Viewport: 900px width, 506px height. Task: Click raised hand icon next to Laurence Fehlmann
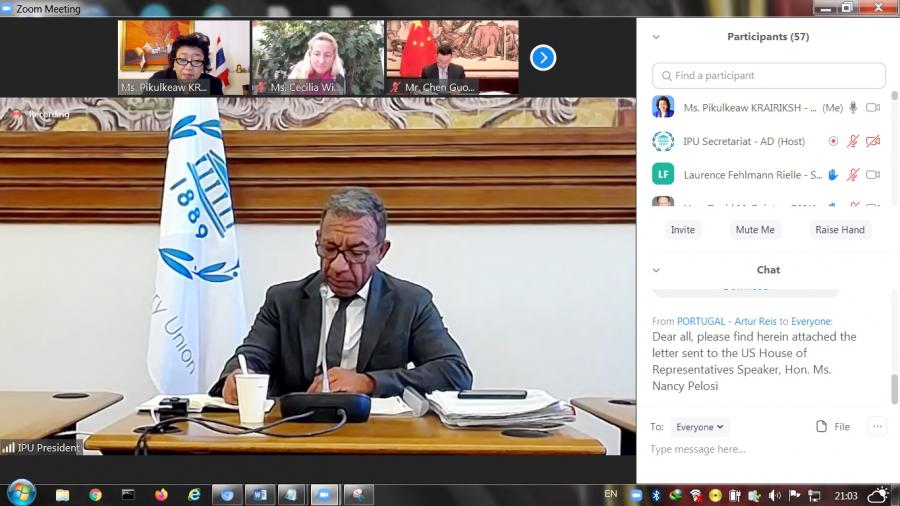(833, 175)
